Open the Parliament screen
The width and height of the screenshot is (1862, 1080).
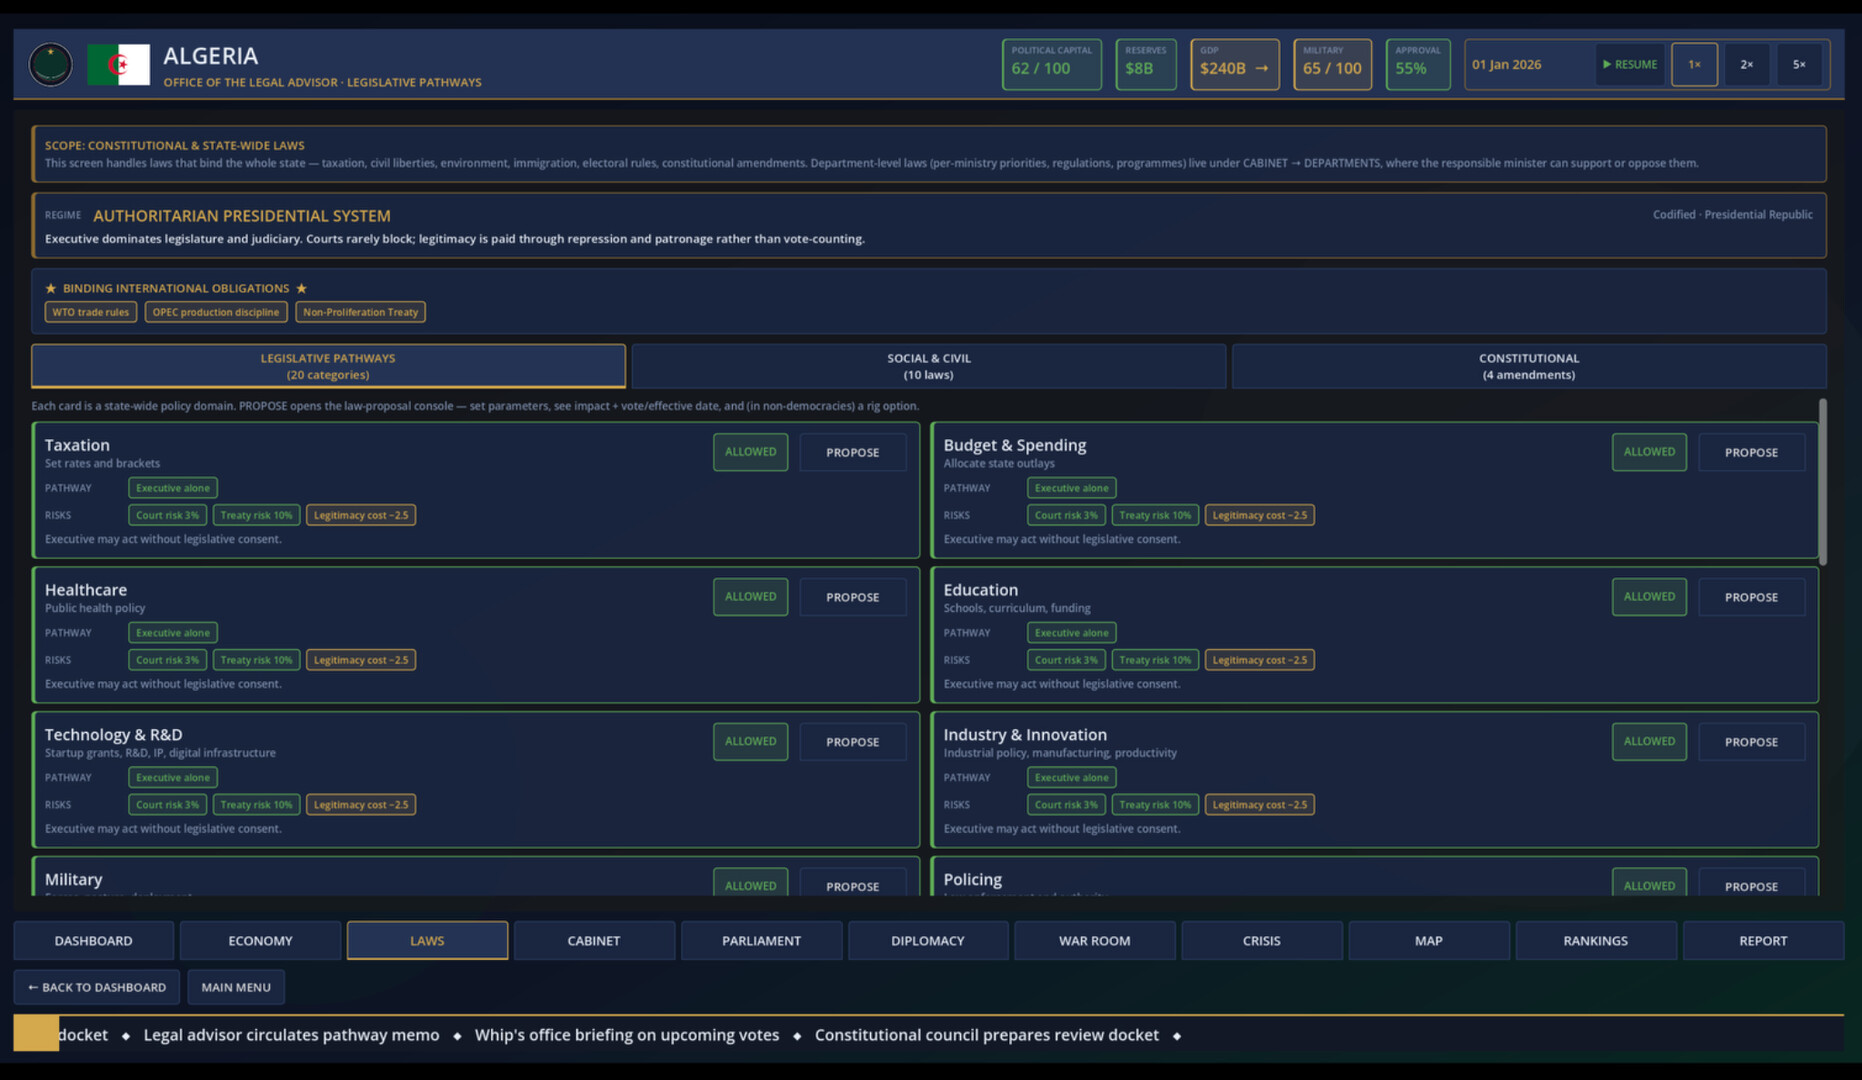[761, 941]
